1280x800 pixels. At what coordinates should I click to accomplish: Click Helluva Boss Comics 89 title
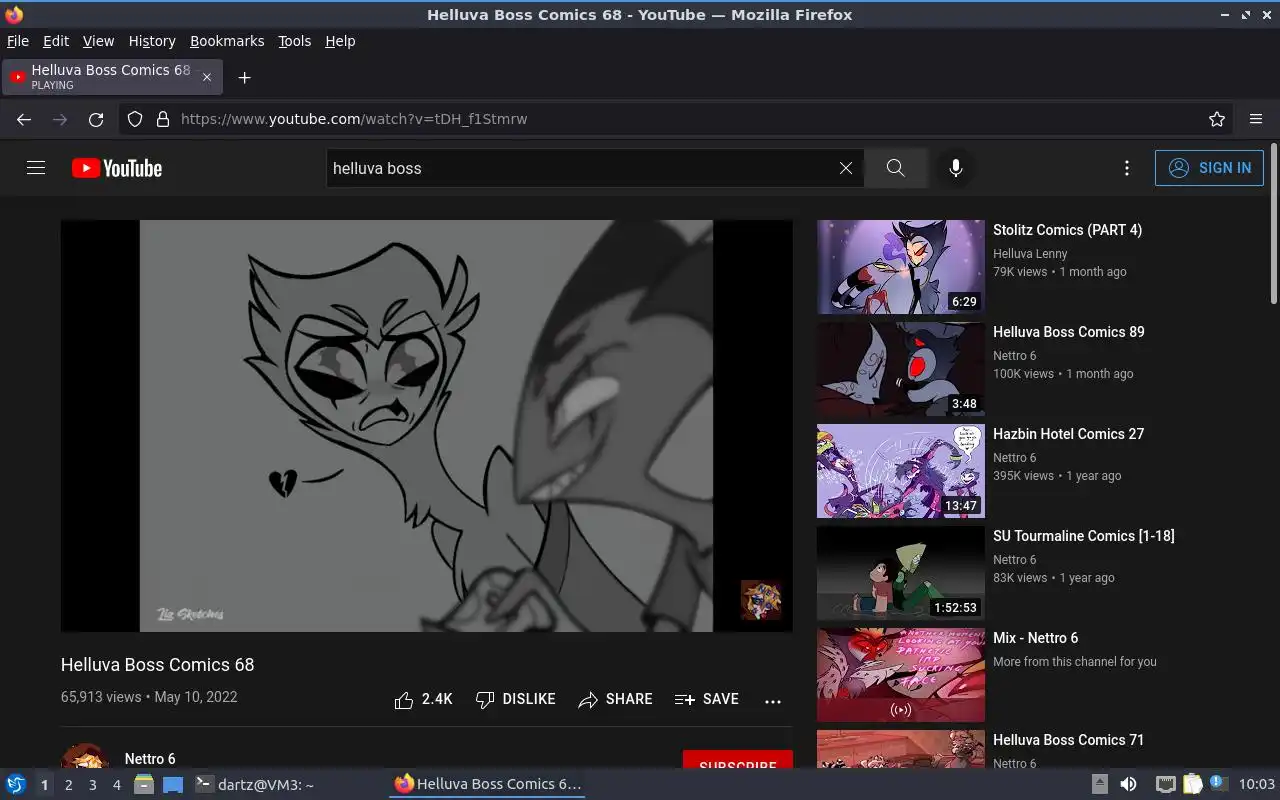click(1068, 332)
